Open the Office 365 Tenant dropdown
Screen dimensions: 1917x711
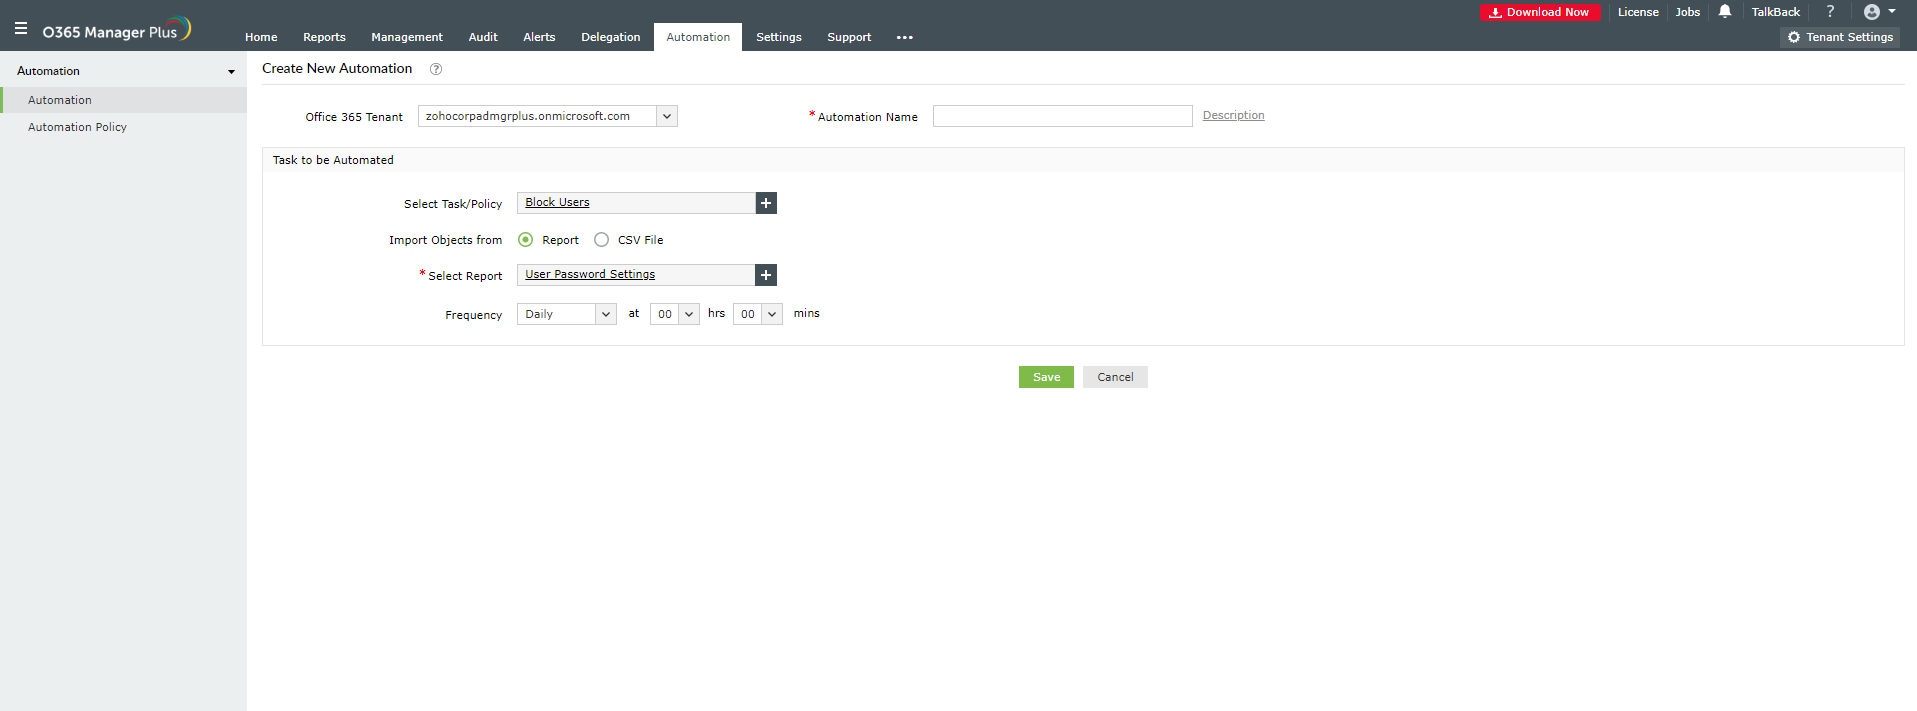[x=547, y=116]
